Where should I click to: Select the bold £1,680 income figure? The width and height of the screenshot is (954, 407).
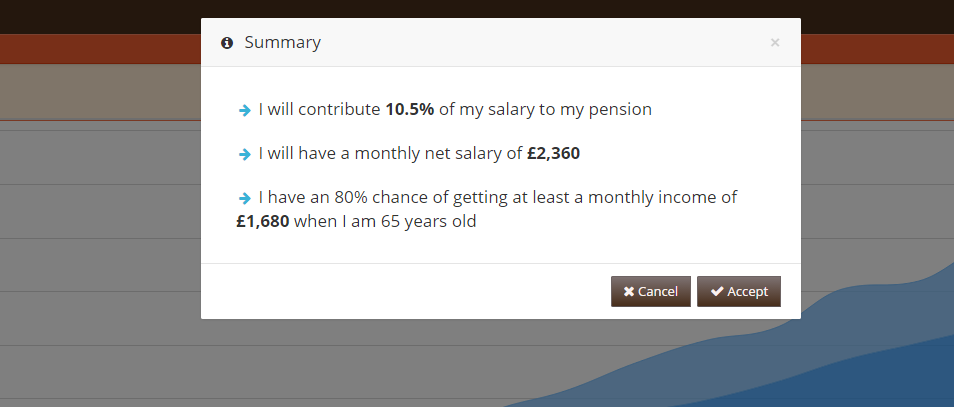(263, 221)
